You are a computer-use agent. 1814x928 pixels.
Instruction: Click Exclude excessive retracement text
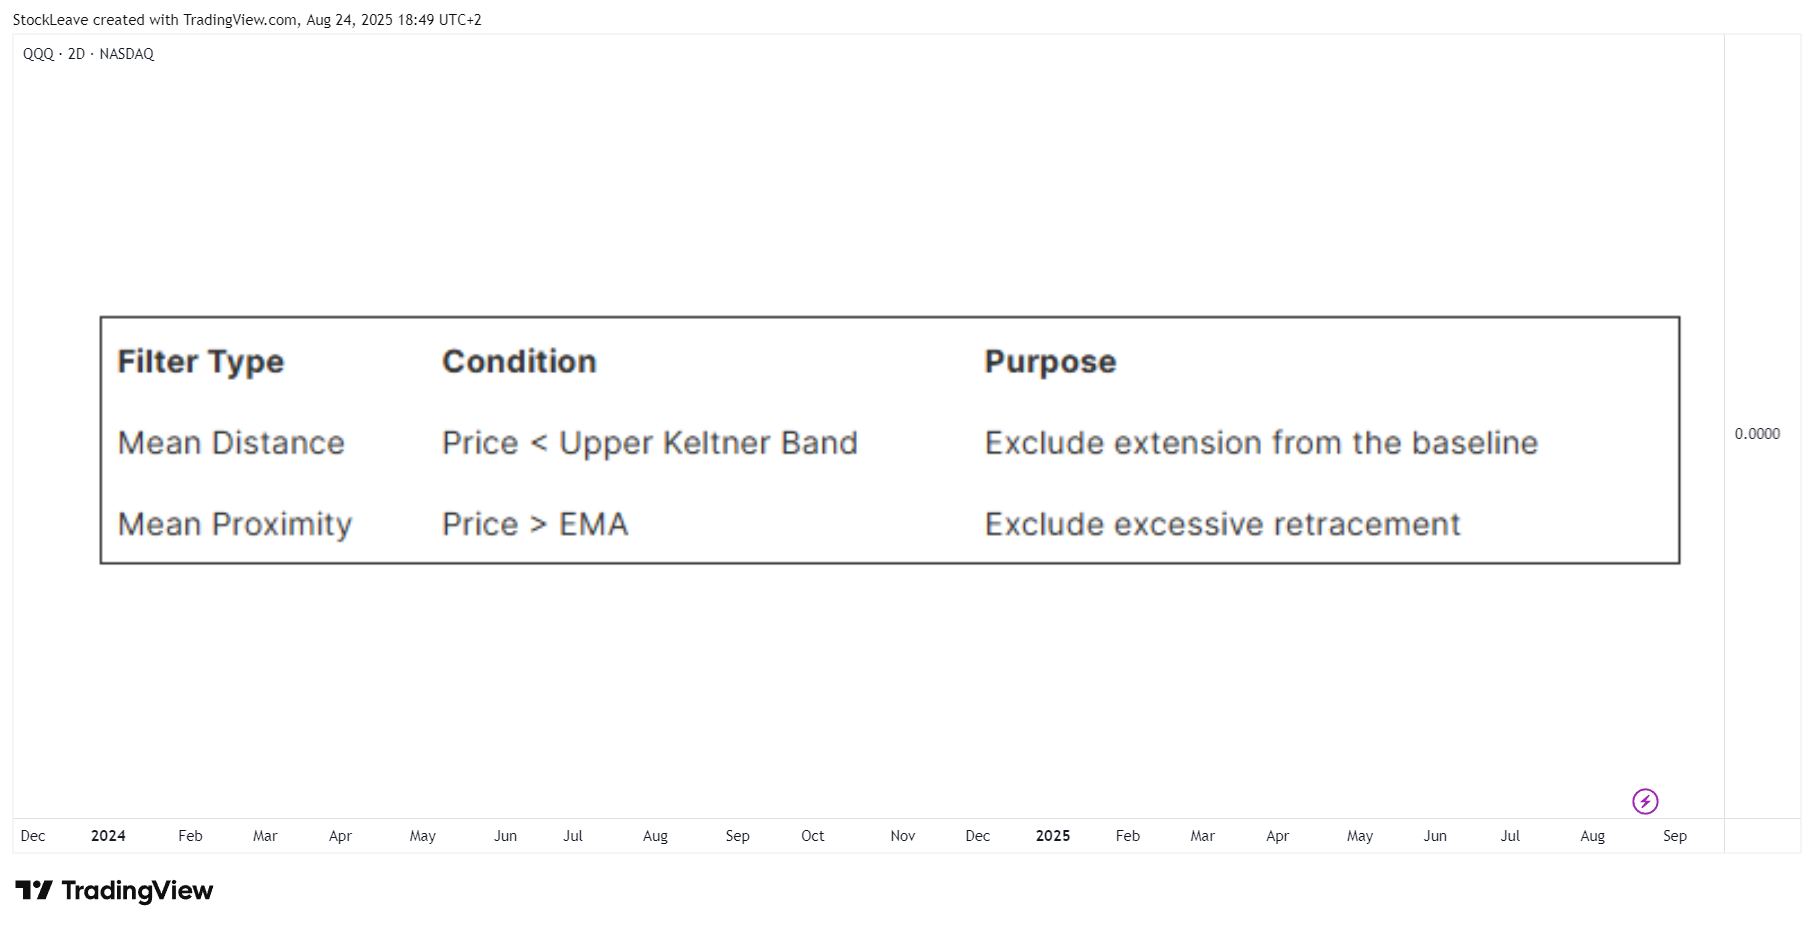point(1222,524)
